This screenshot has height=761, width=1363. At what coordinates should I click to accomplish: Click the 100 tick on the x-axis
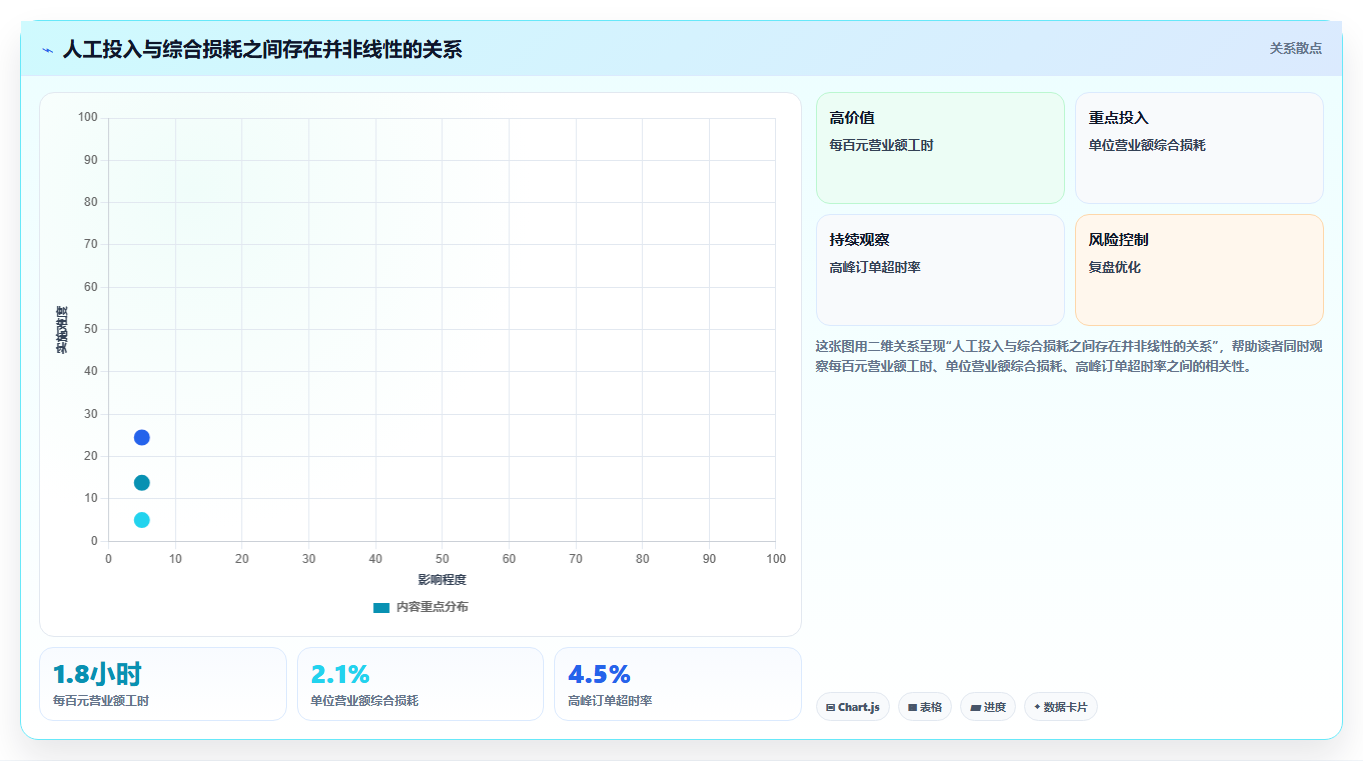click(x=776, y=559)
